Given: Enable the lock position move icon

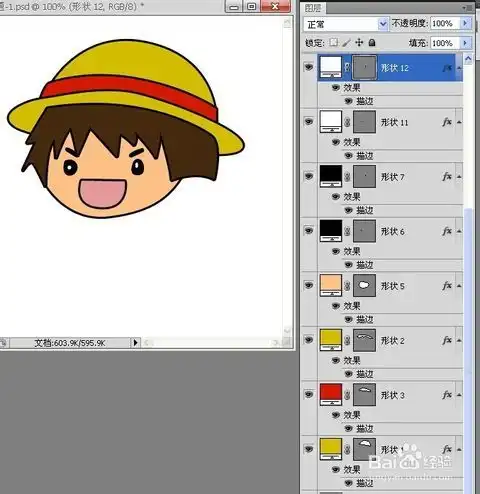Looking at the screenshot, I should 359,42.
